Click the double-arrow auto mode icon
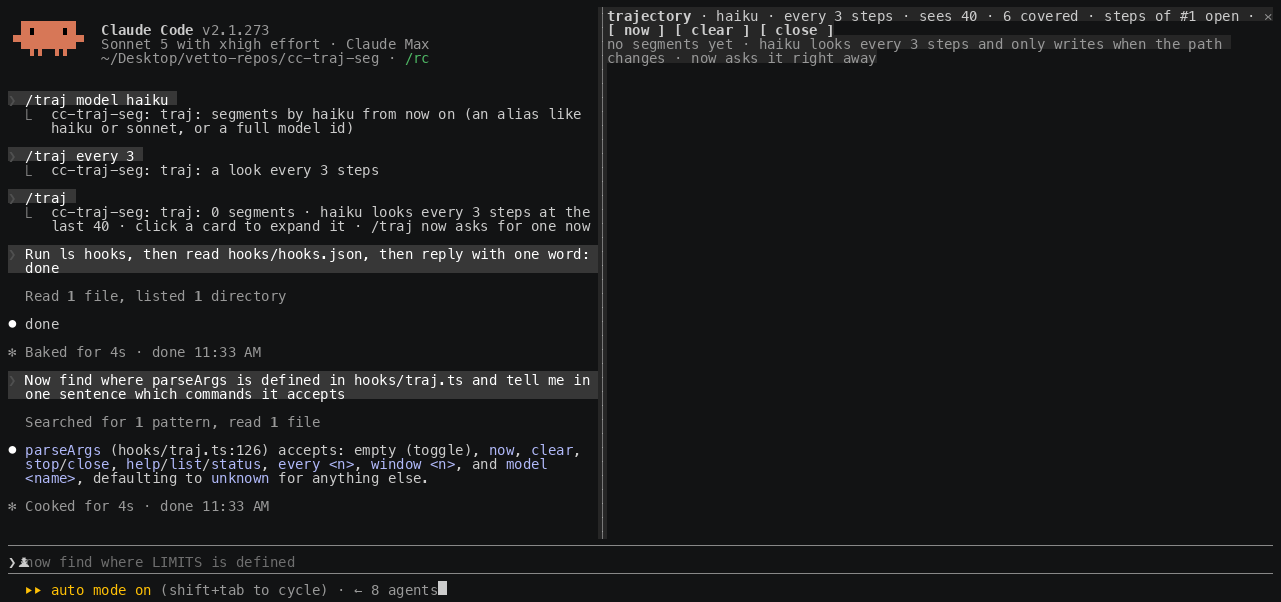The width and height of the screenshot is (1281, 602). [x=33, y=590]
